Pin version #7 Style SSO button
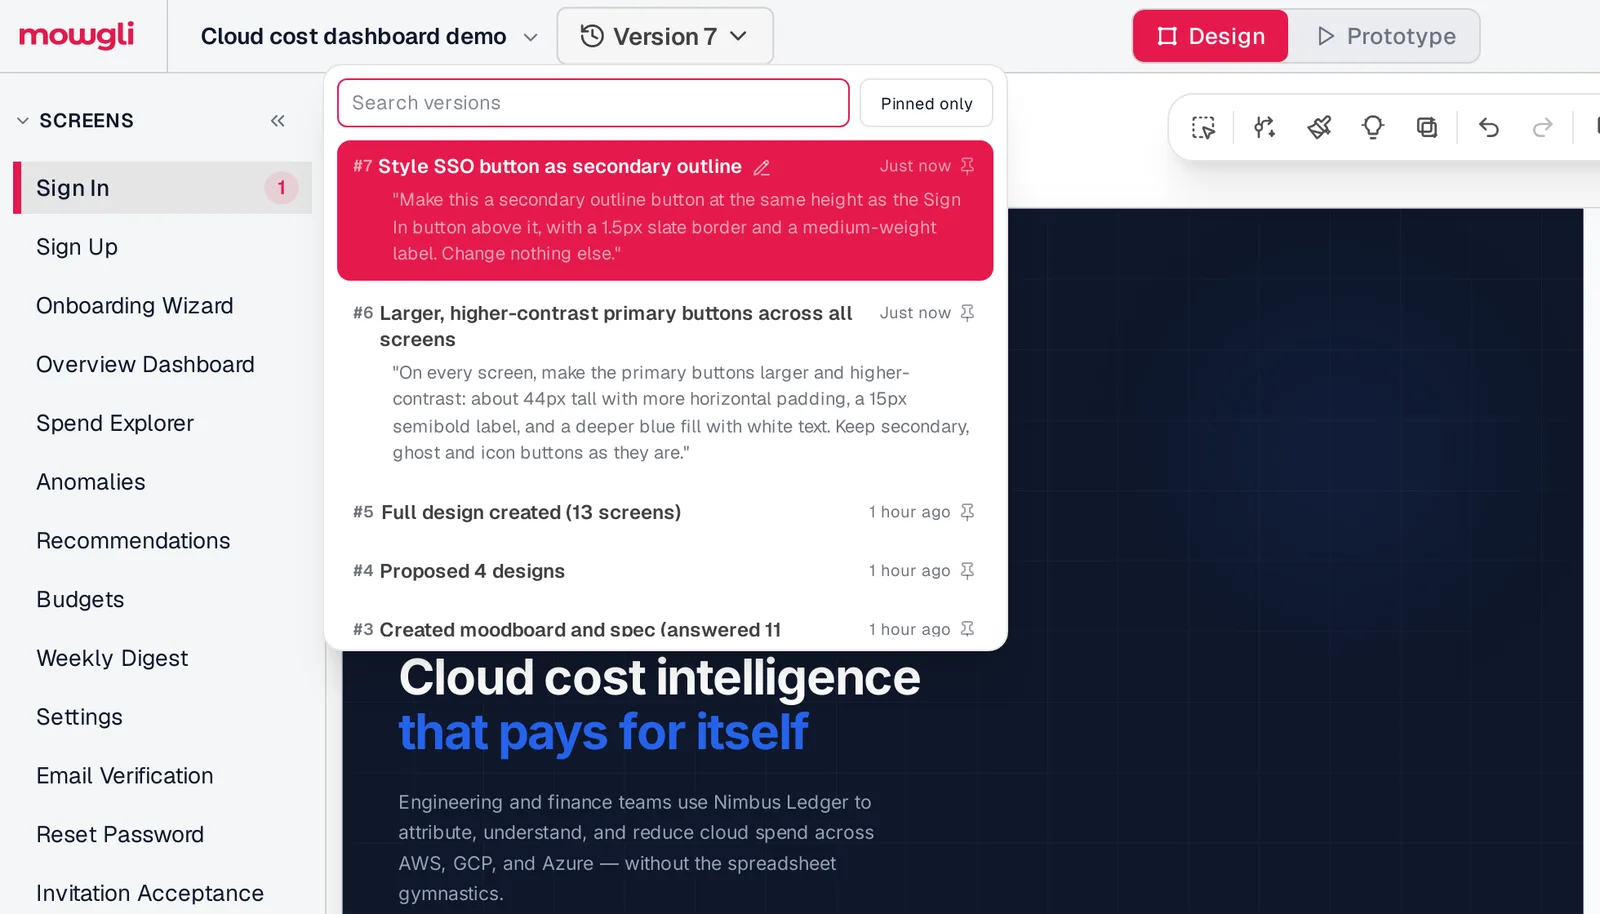 [x=967, y=166]
